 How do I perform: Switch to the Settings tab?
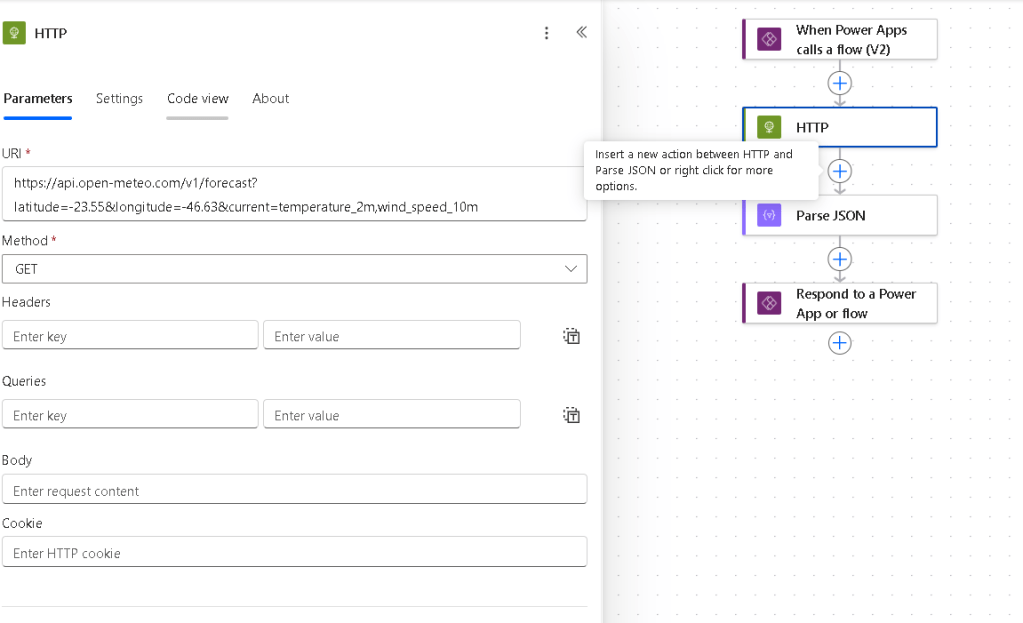pos(119,98)
